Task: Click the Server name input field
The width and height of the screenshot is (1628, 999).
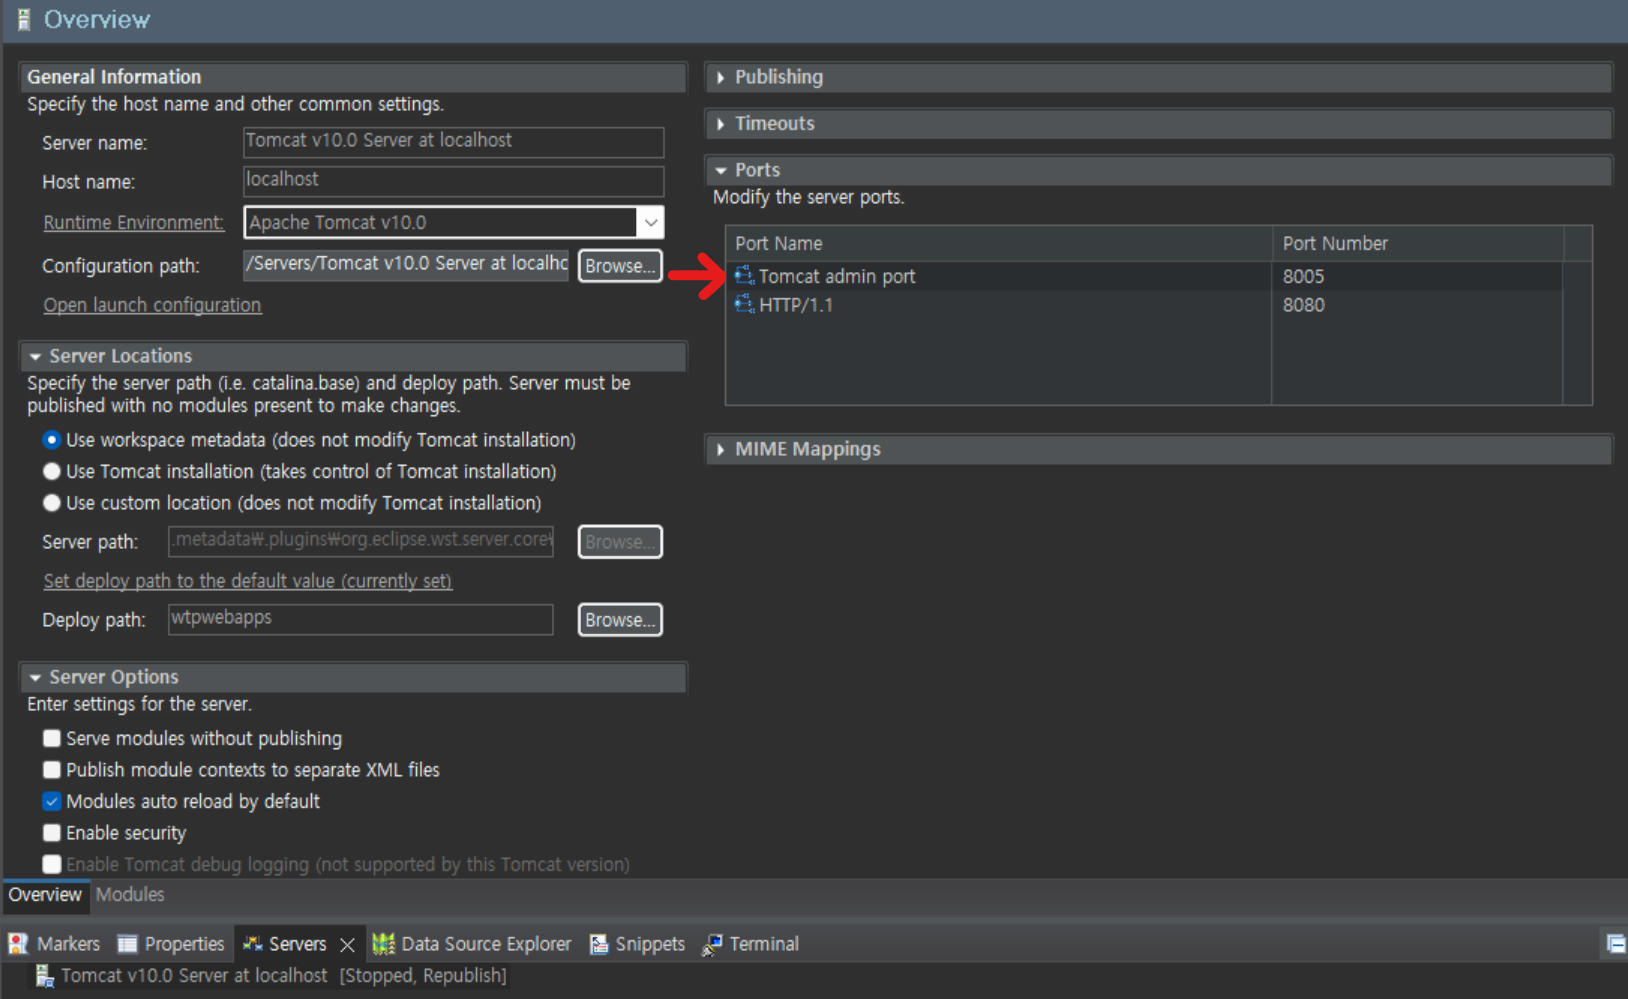Action: pyautogui.click(x=453, y=142)
